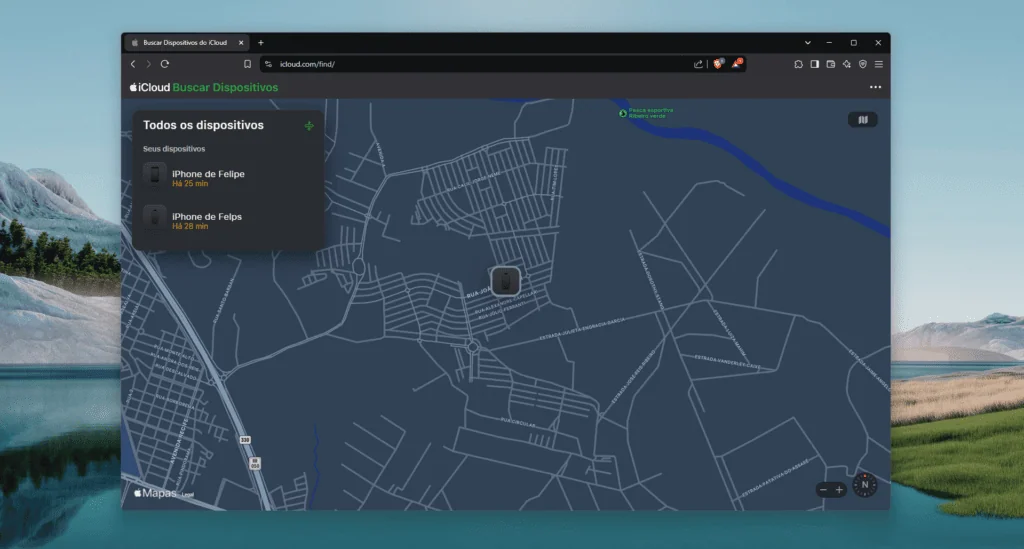Click the bookmark icon beside address bar
Screen dimensions: 1024x549
(247, 64)
